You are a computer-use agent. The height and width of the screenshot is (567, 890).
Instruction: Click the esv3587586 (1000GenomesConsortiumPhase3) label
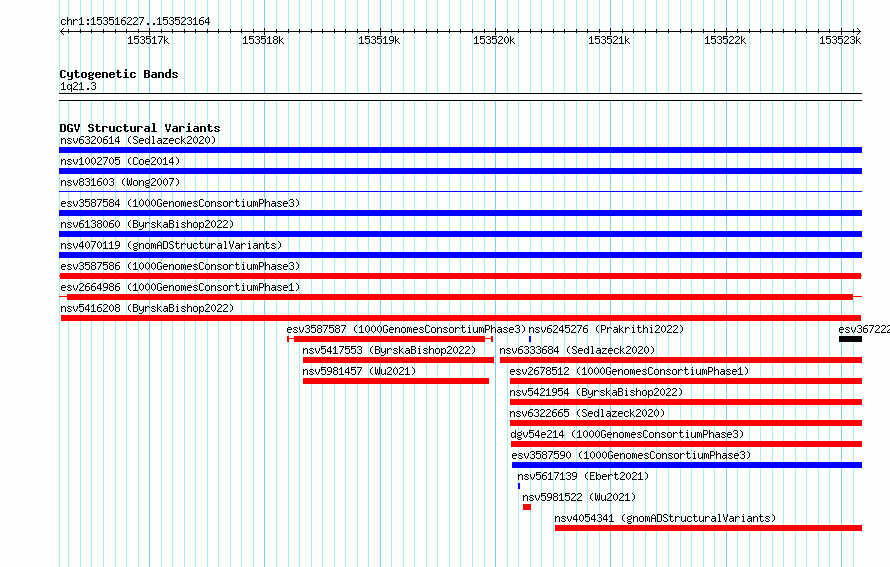pos(180,266)
